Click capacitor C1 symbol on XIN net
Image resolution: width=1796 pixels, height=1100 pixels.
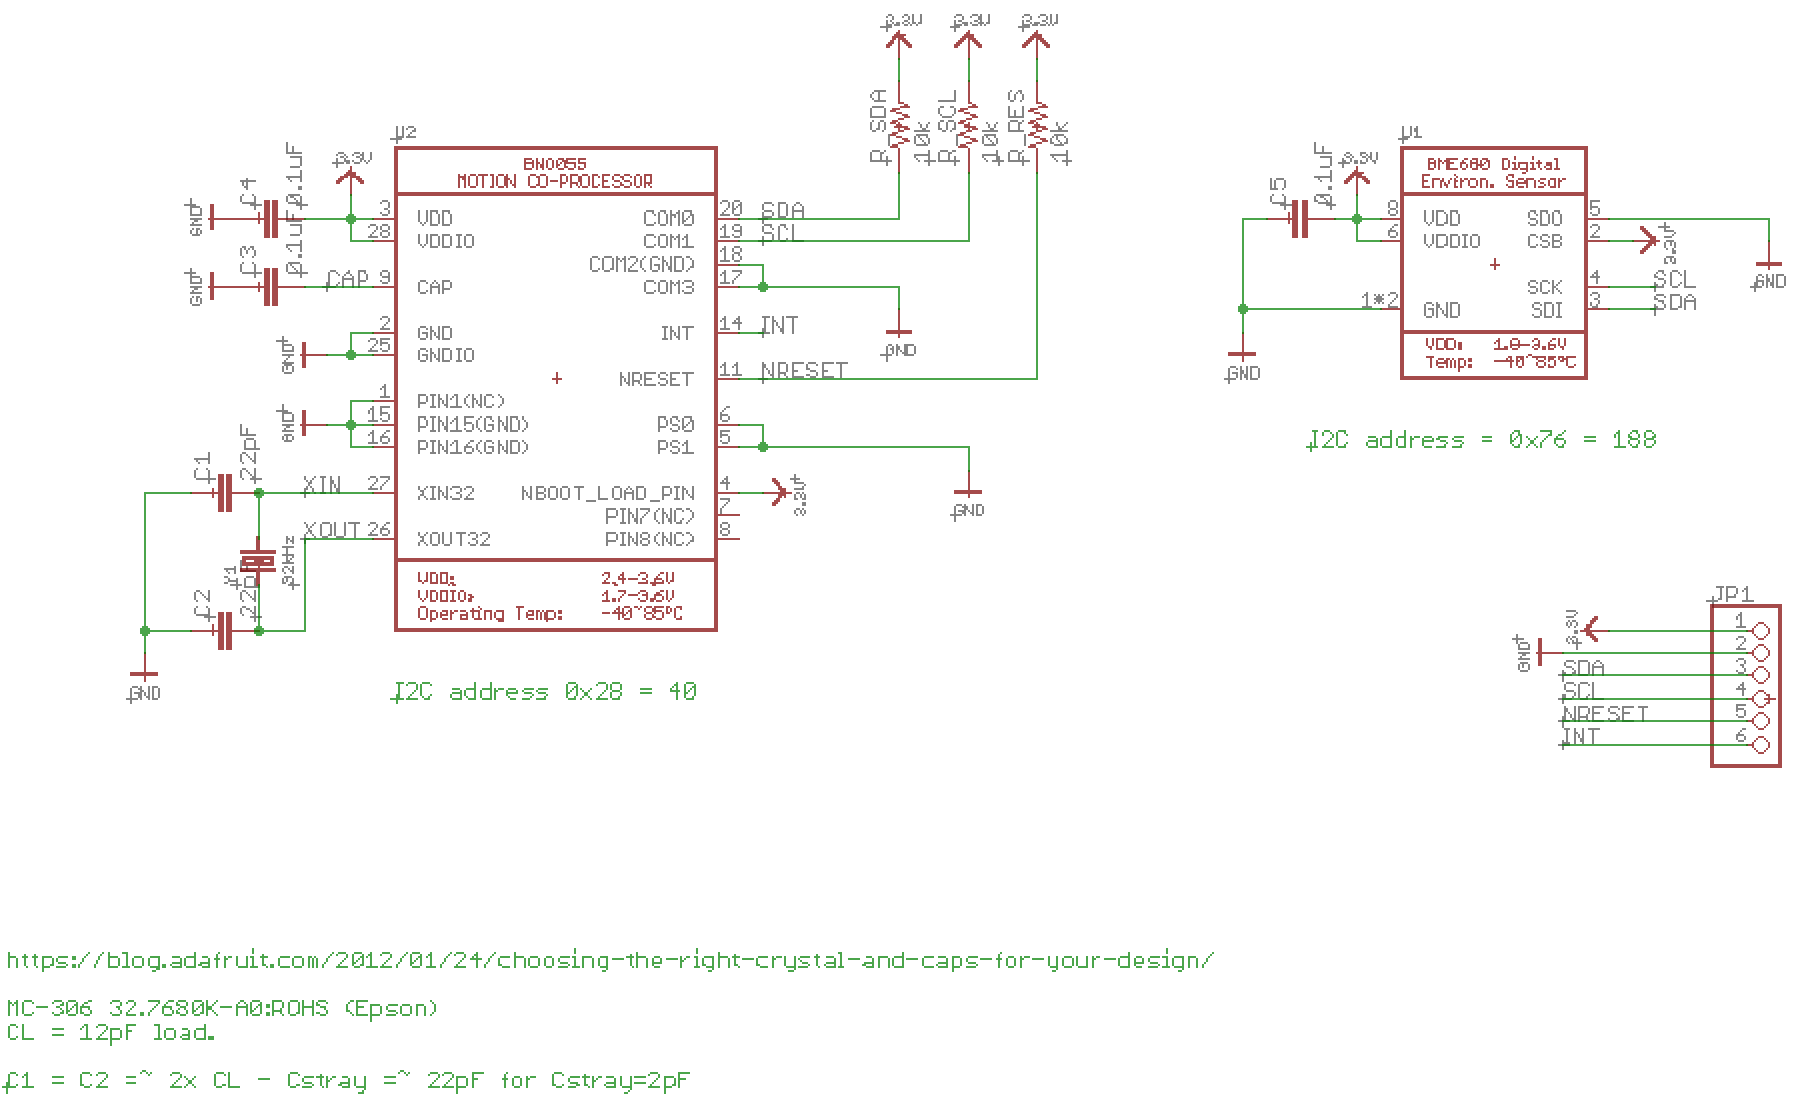pyautogui.click(x=224, y=493)
